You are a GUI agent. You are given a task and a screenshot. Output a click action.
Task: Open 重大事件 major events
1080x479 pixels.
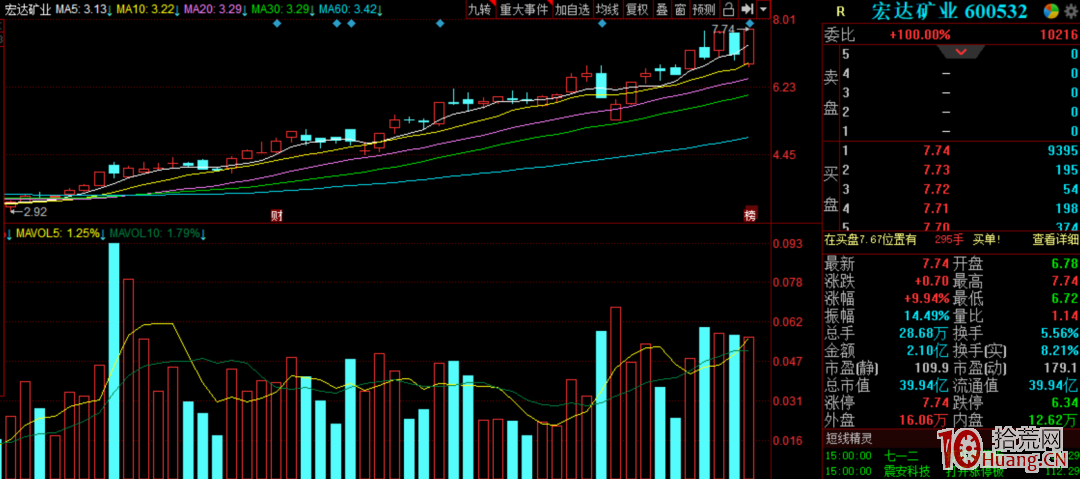523,10
